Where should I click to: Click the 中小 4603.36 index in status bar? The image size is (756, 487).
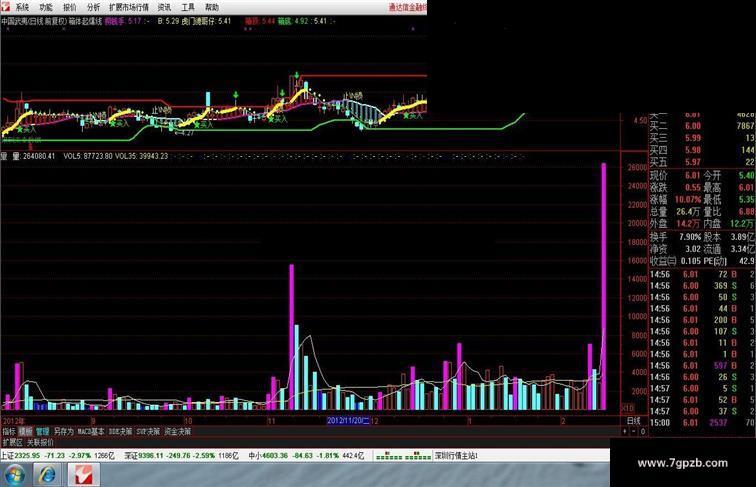(307, 456)
